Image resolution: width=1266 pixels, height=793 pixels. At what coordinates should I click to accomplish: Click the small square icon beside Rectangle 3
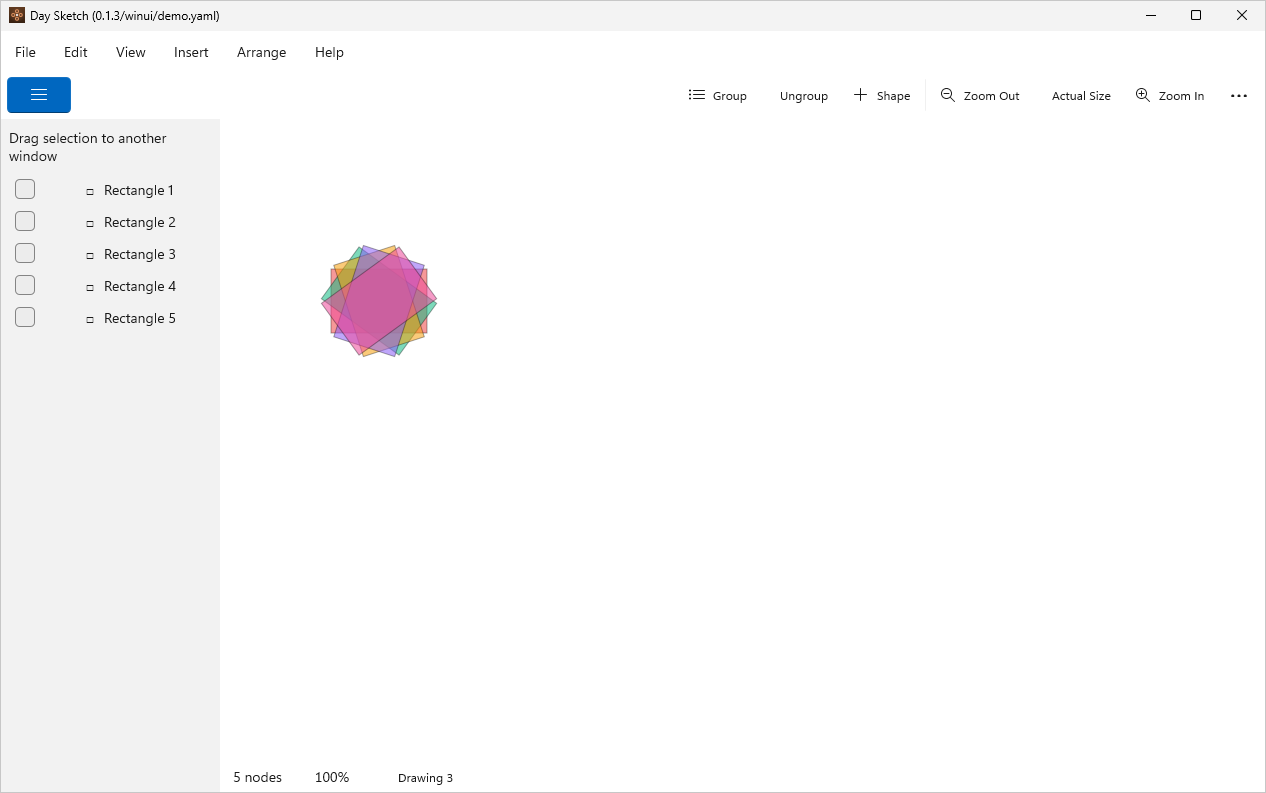pyautogui.click(x=90, y=255)
